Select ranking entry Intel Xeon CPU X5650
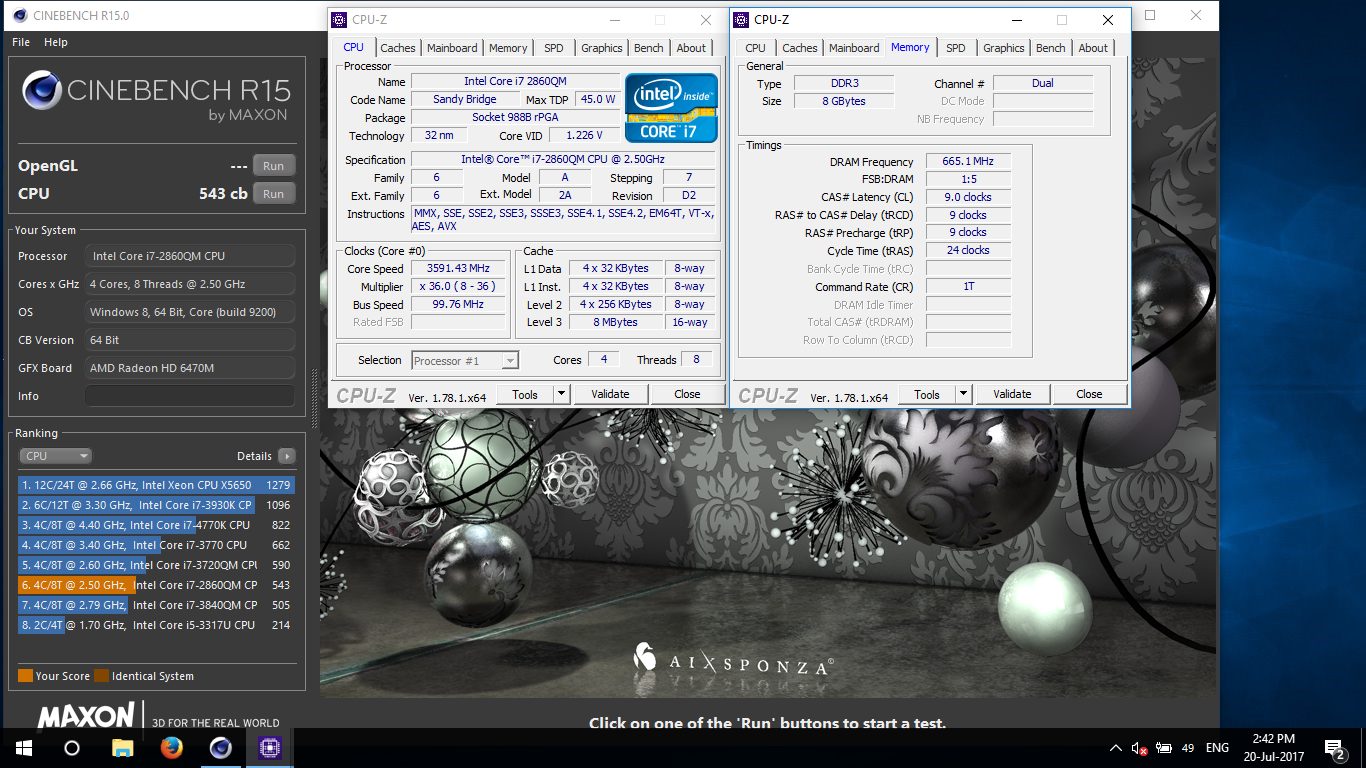 157,485
